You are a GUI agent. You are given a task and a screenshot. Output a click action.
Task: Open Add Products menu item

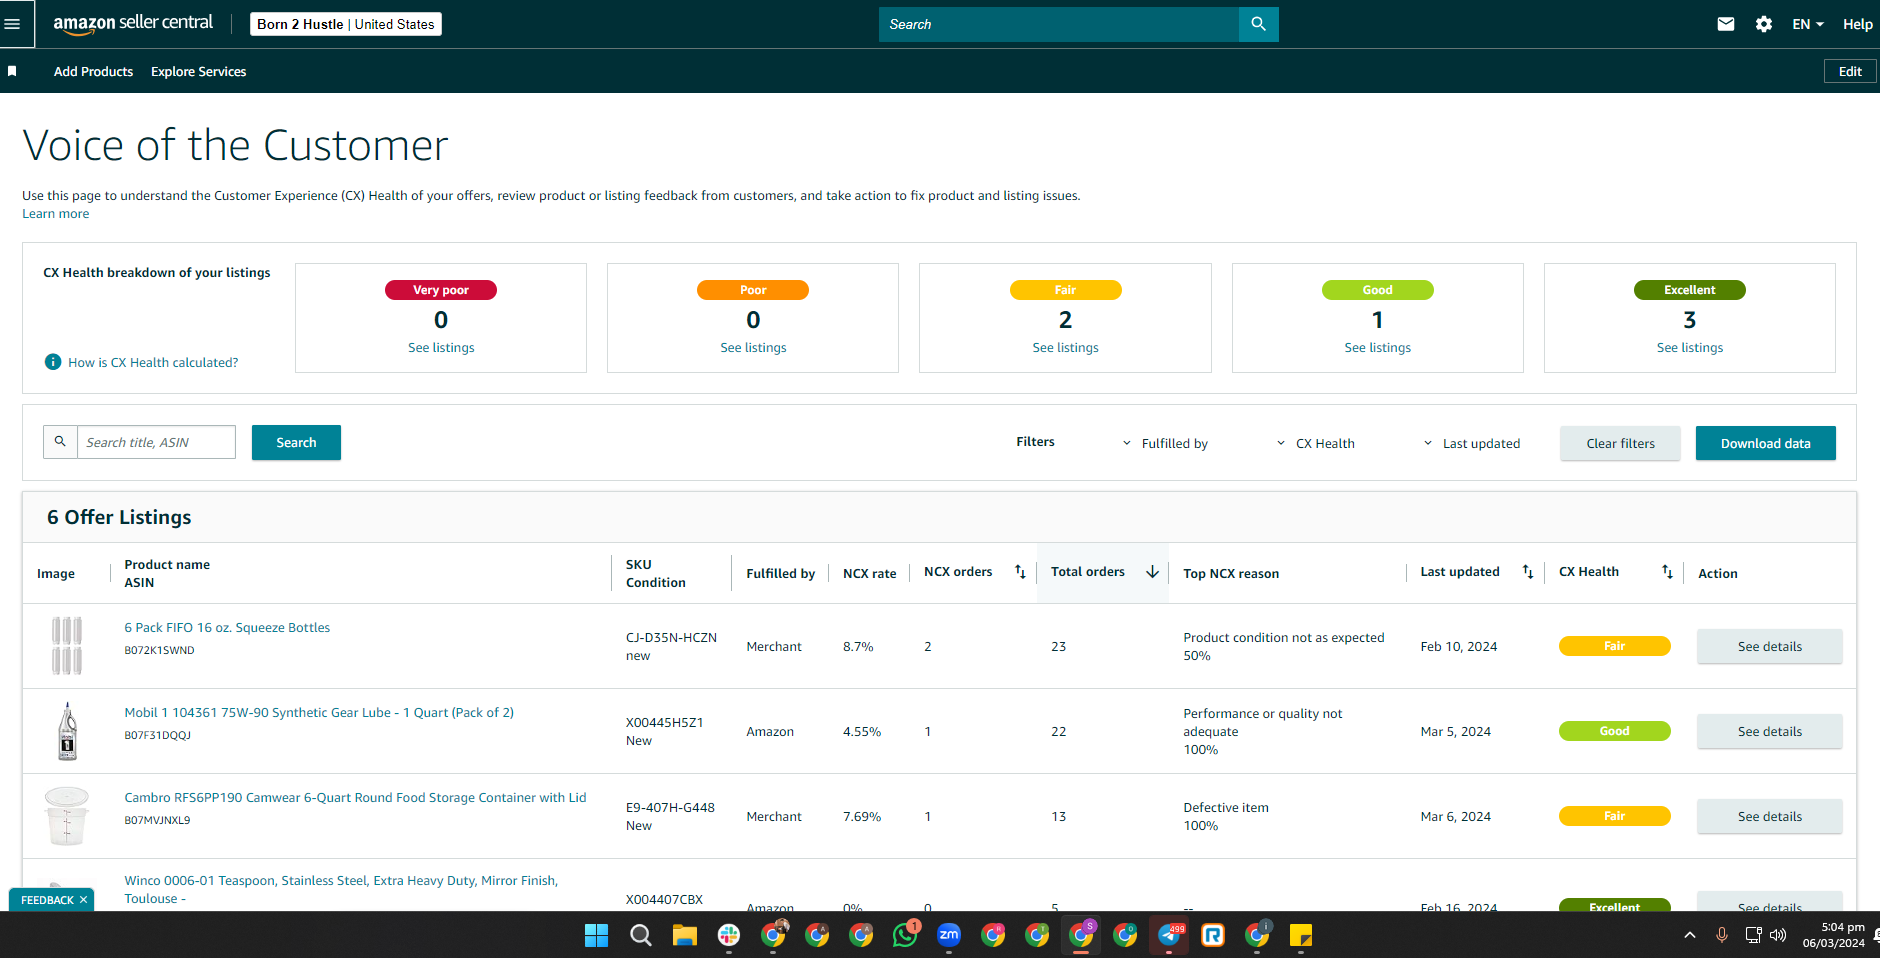coord(93,71)
